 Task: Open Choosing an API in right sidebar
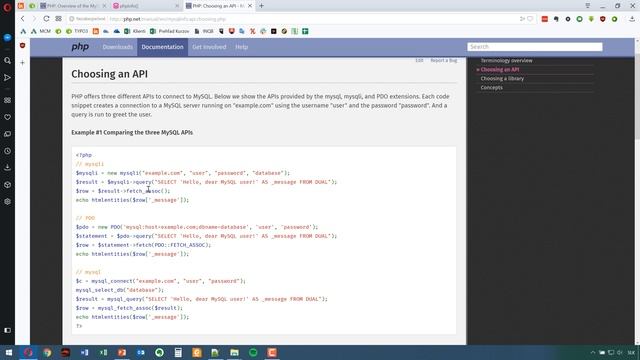(x=500, y=69)
